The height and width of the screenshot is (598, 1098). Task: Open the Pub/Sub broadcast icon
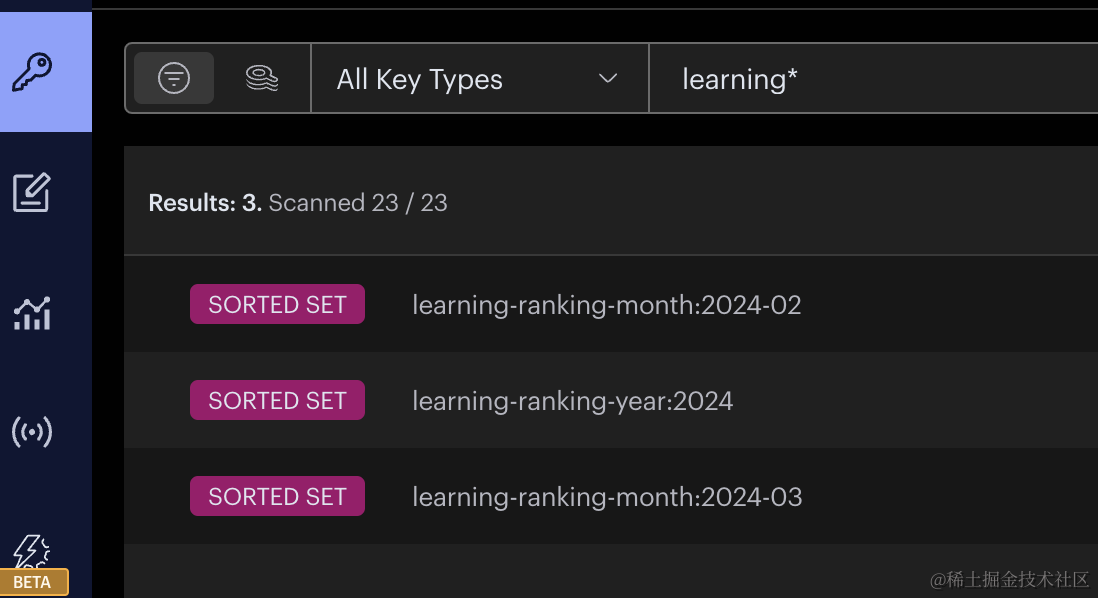click(x=32, y=433)
